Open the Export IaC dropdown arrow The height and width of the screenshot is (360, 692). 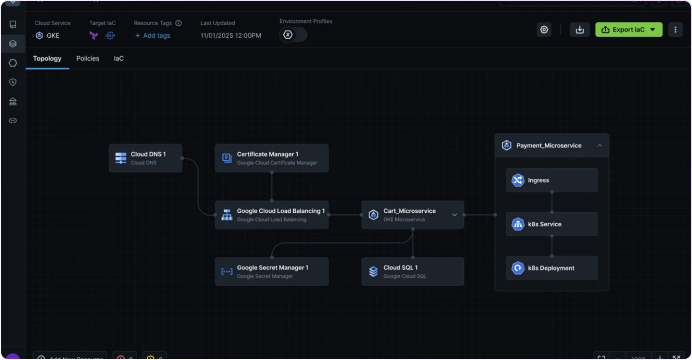(x=653, y=30)
